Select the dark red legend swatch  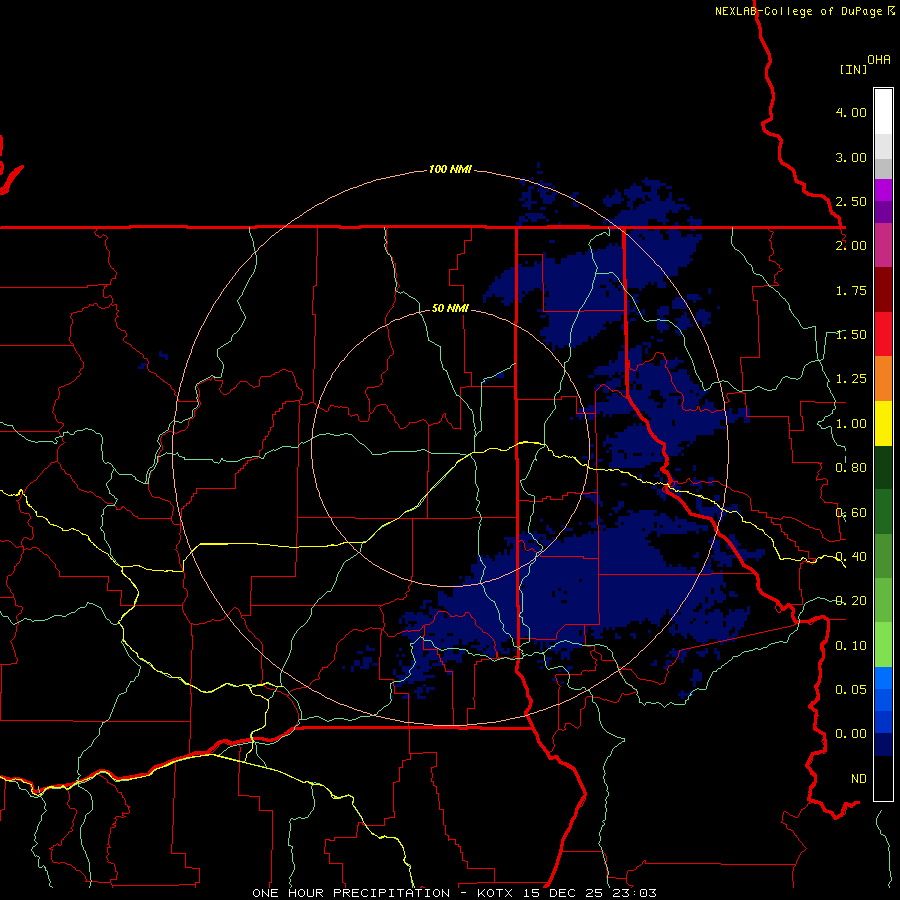click(883, 290)
